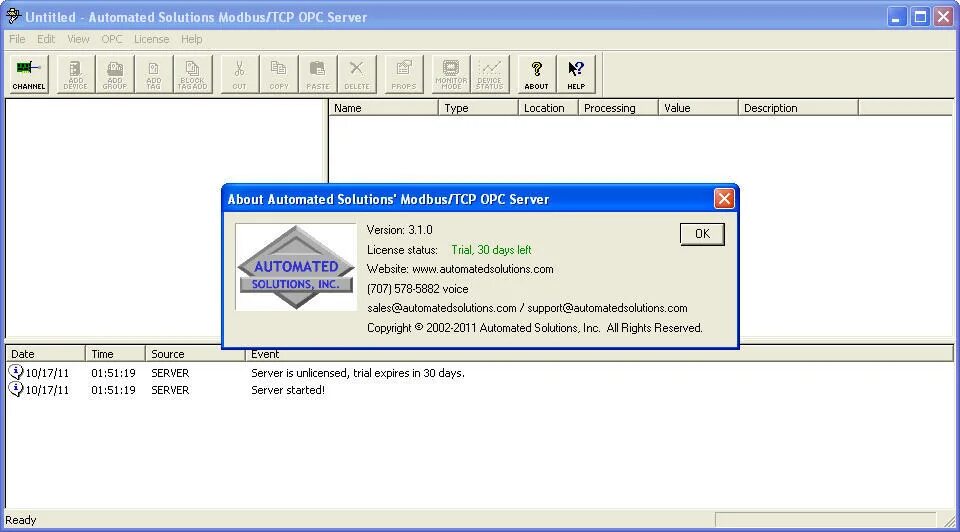Image resolution: width=960 pixels, height=532 pixels.
Task: Open the Edit menu
Action: (46, 39)
